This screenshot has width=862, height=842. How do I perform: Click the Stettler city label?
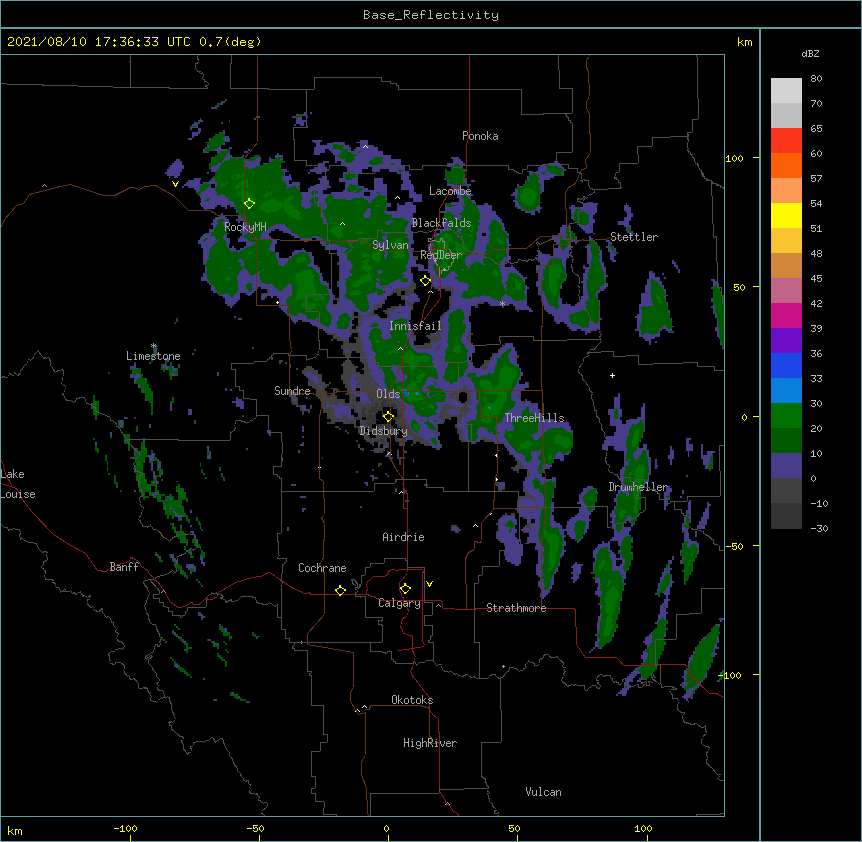[x=634, y=237]
